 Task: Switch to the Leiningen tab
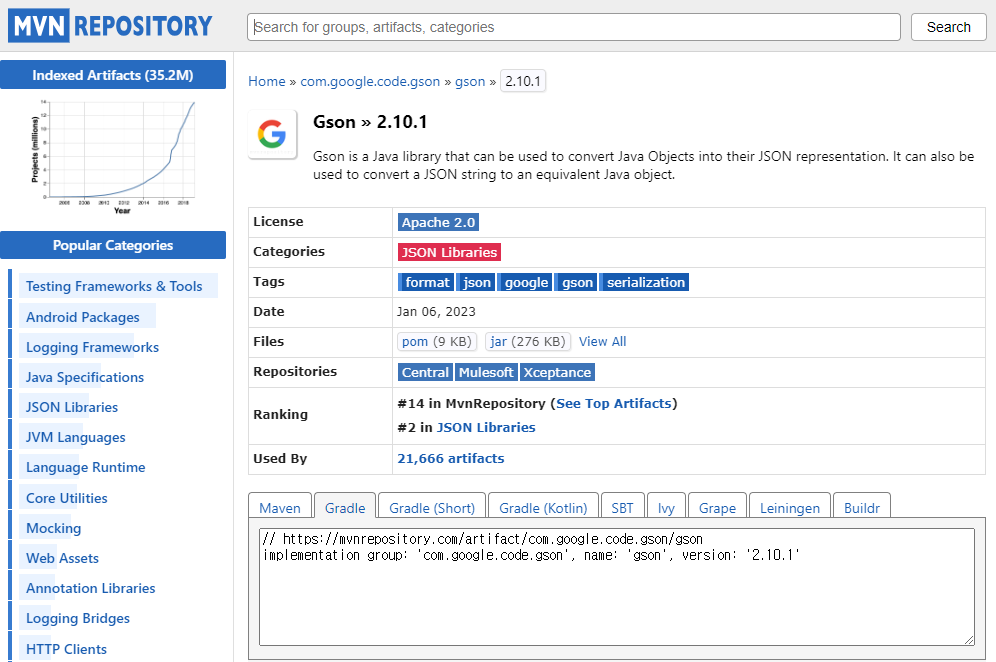click(x=790, y=508)
